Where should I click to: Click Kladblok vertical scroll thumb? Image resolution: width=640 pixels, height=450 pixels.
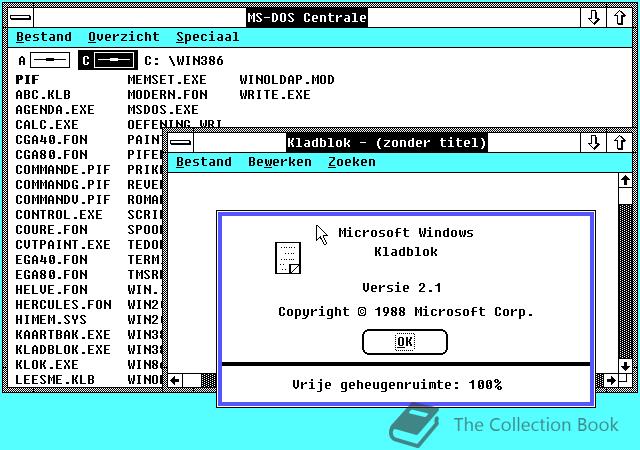(625, 196)
